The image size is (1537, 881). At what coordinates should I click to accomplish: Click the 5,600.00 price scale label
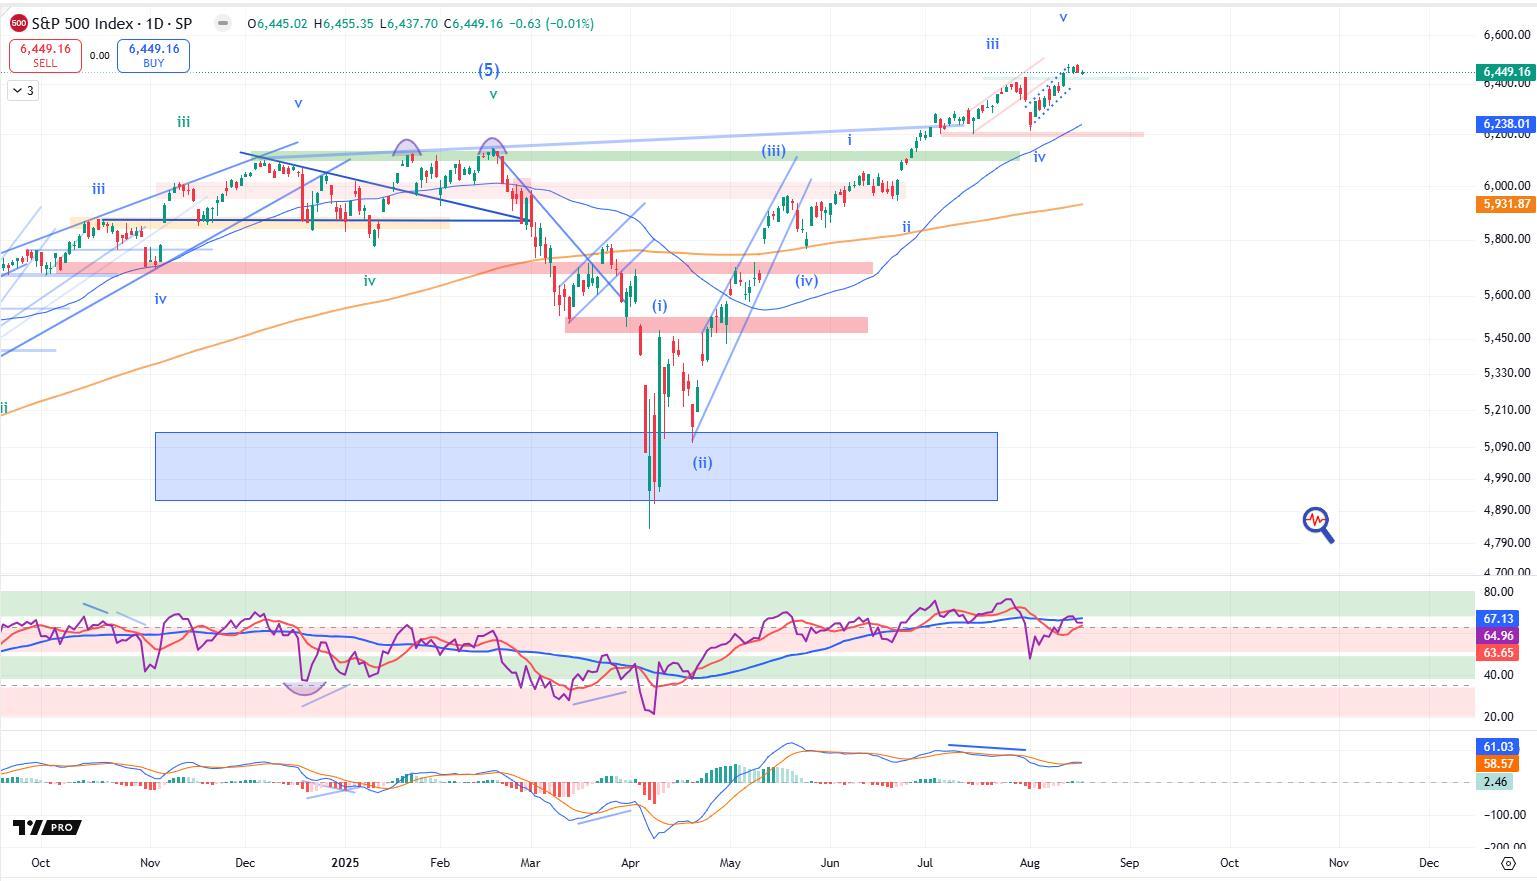click(x=1507, y=295)
